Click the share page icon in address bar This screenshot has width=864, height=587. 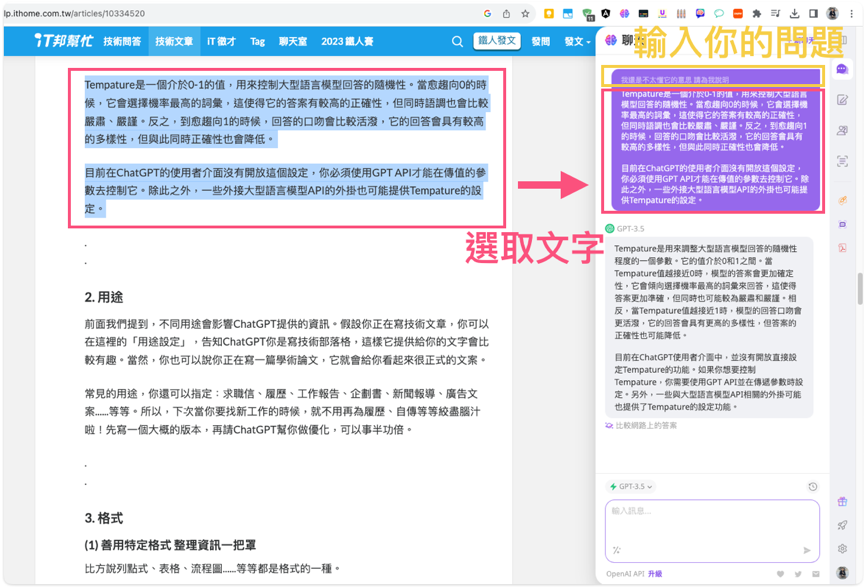506,13
